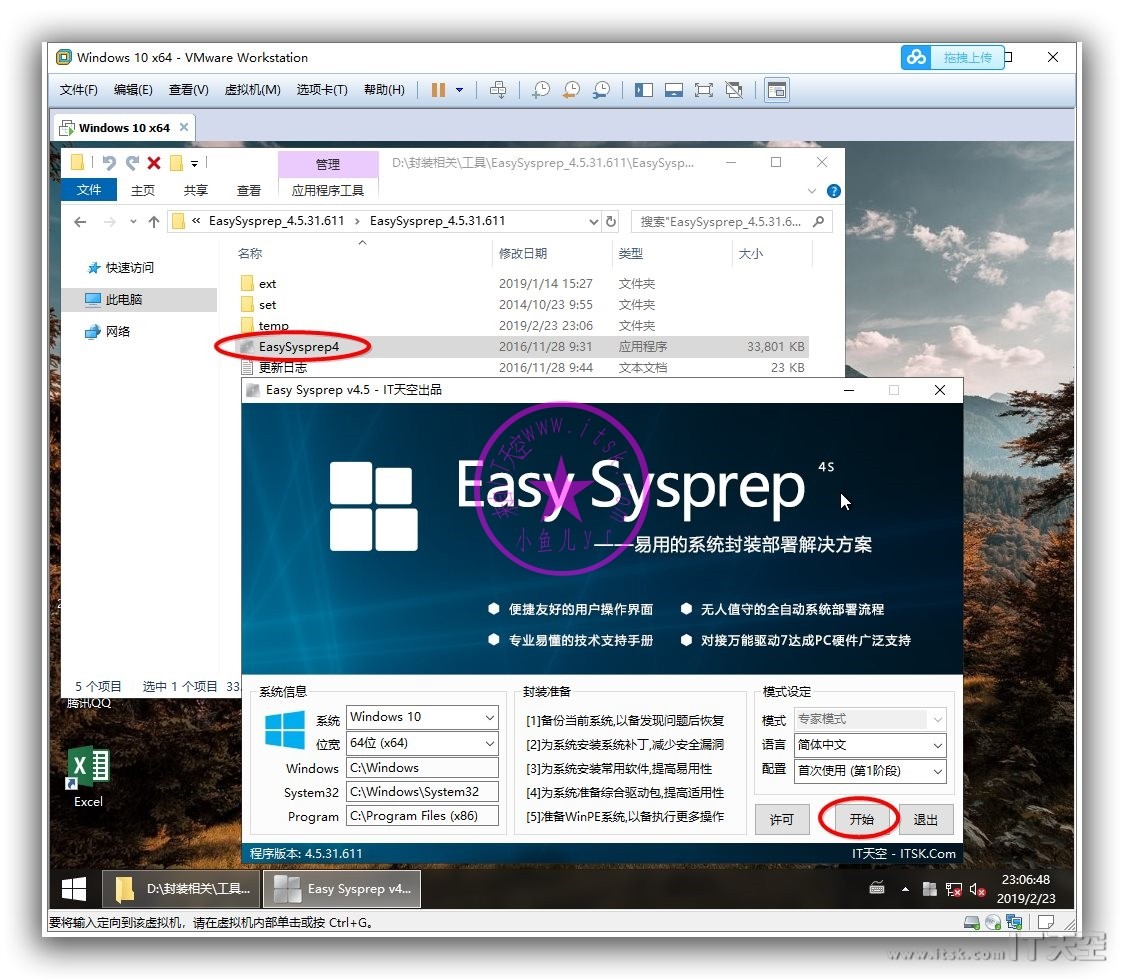Open the 应用程序工具 ribbon tab
The image size is (1124, 979).
tap(328, 190)
